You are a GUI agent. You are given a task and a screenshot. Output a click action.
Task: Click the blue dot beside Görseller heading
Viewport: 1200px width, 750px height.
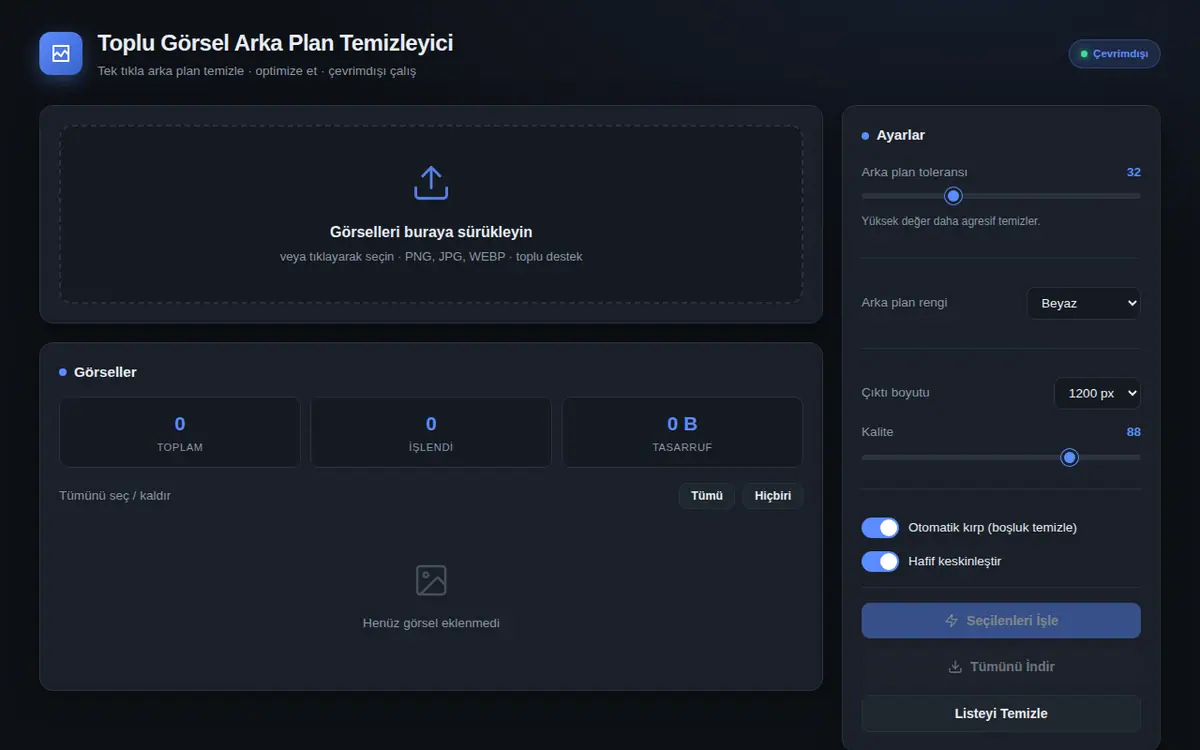click(63, 372)
